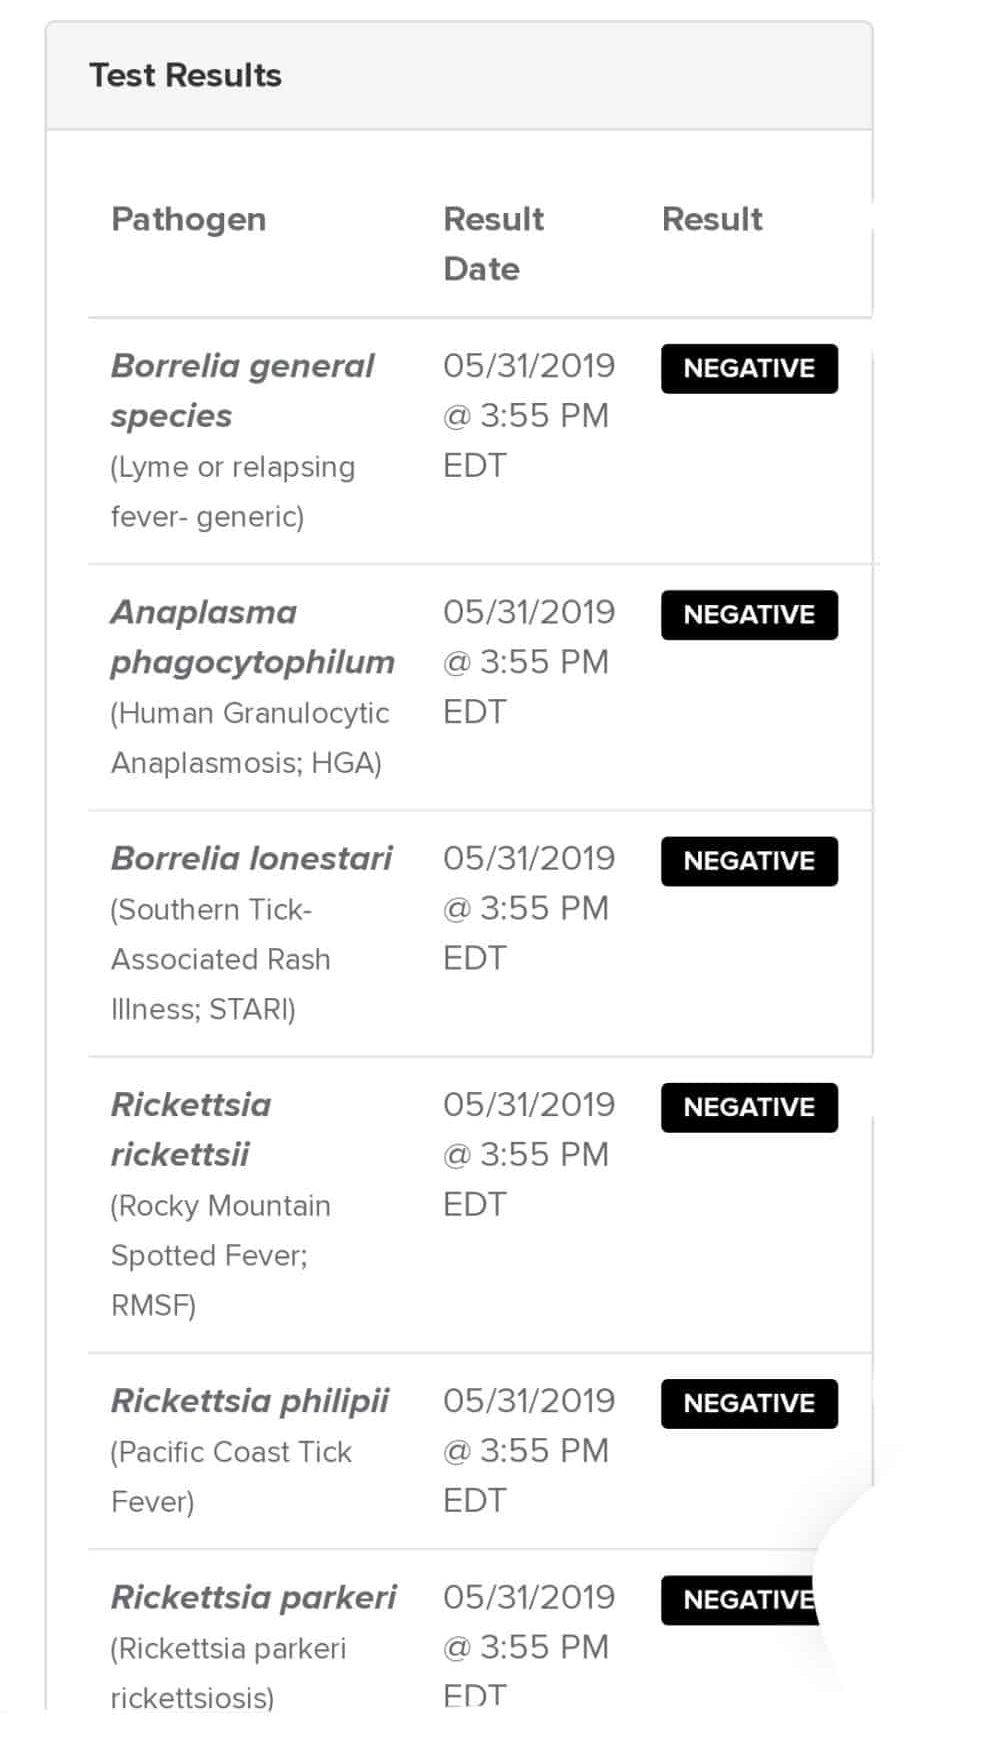Open the Borrelia general species entry

click(x=242, y=390)
